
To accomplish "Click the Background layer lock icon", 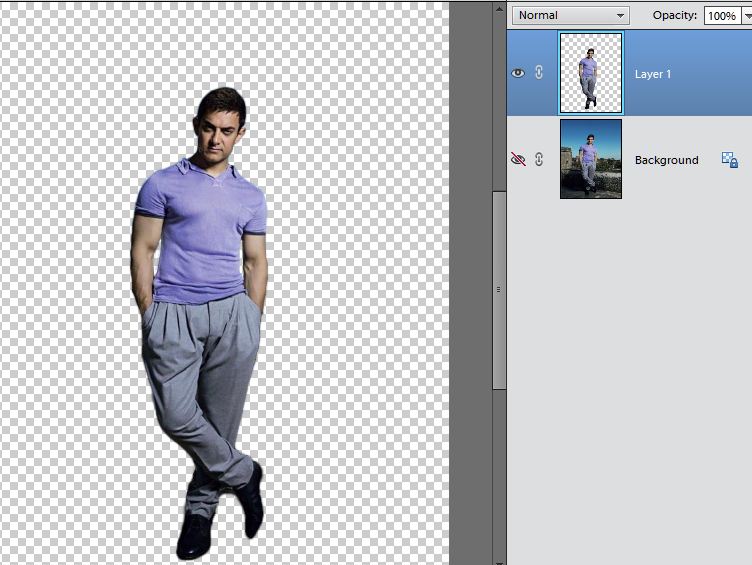I will point(729,160).
